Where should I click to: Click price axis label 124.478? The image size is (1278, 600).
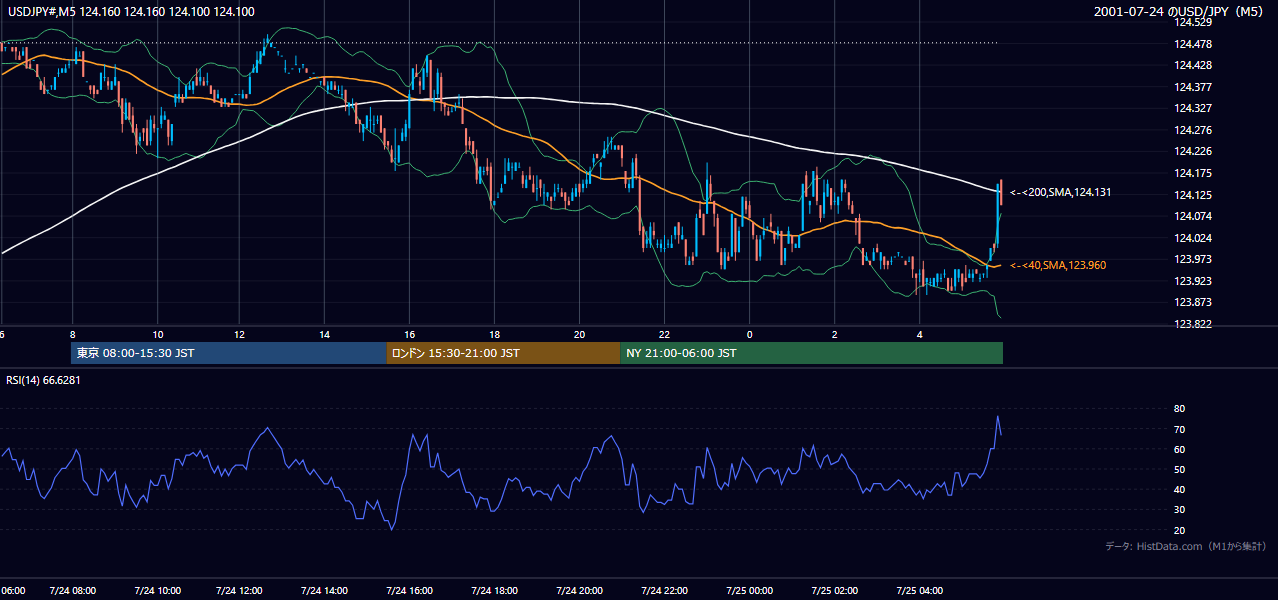[x=1194, y=44]
